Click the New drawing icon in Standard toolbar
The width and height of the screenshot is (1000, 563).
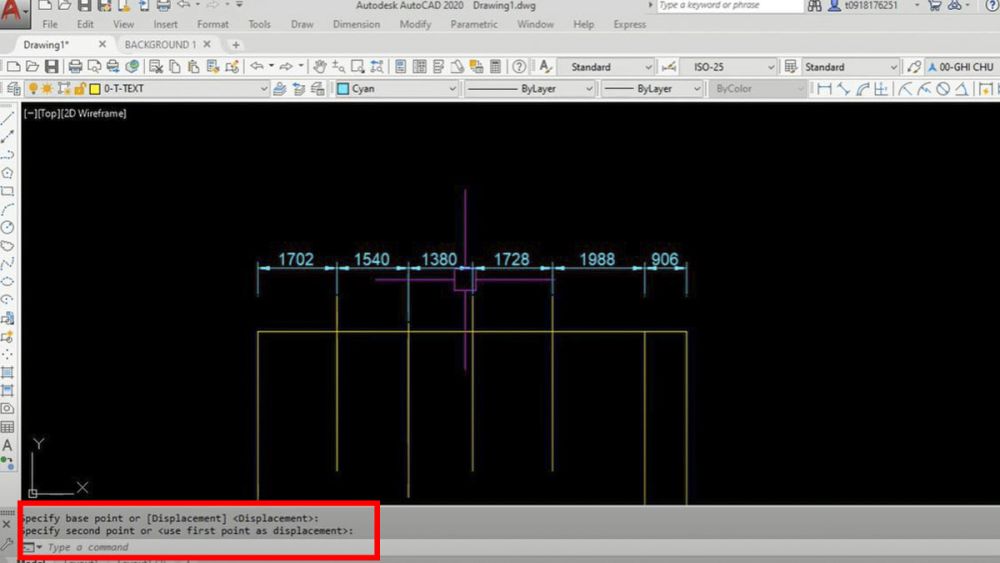[13, 66]
